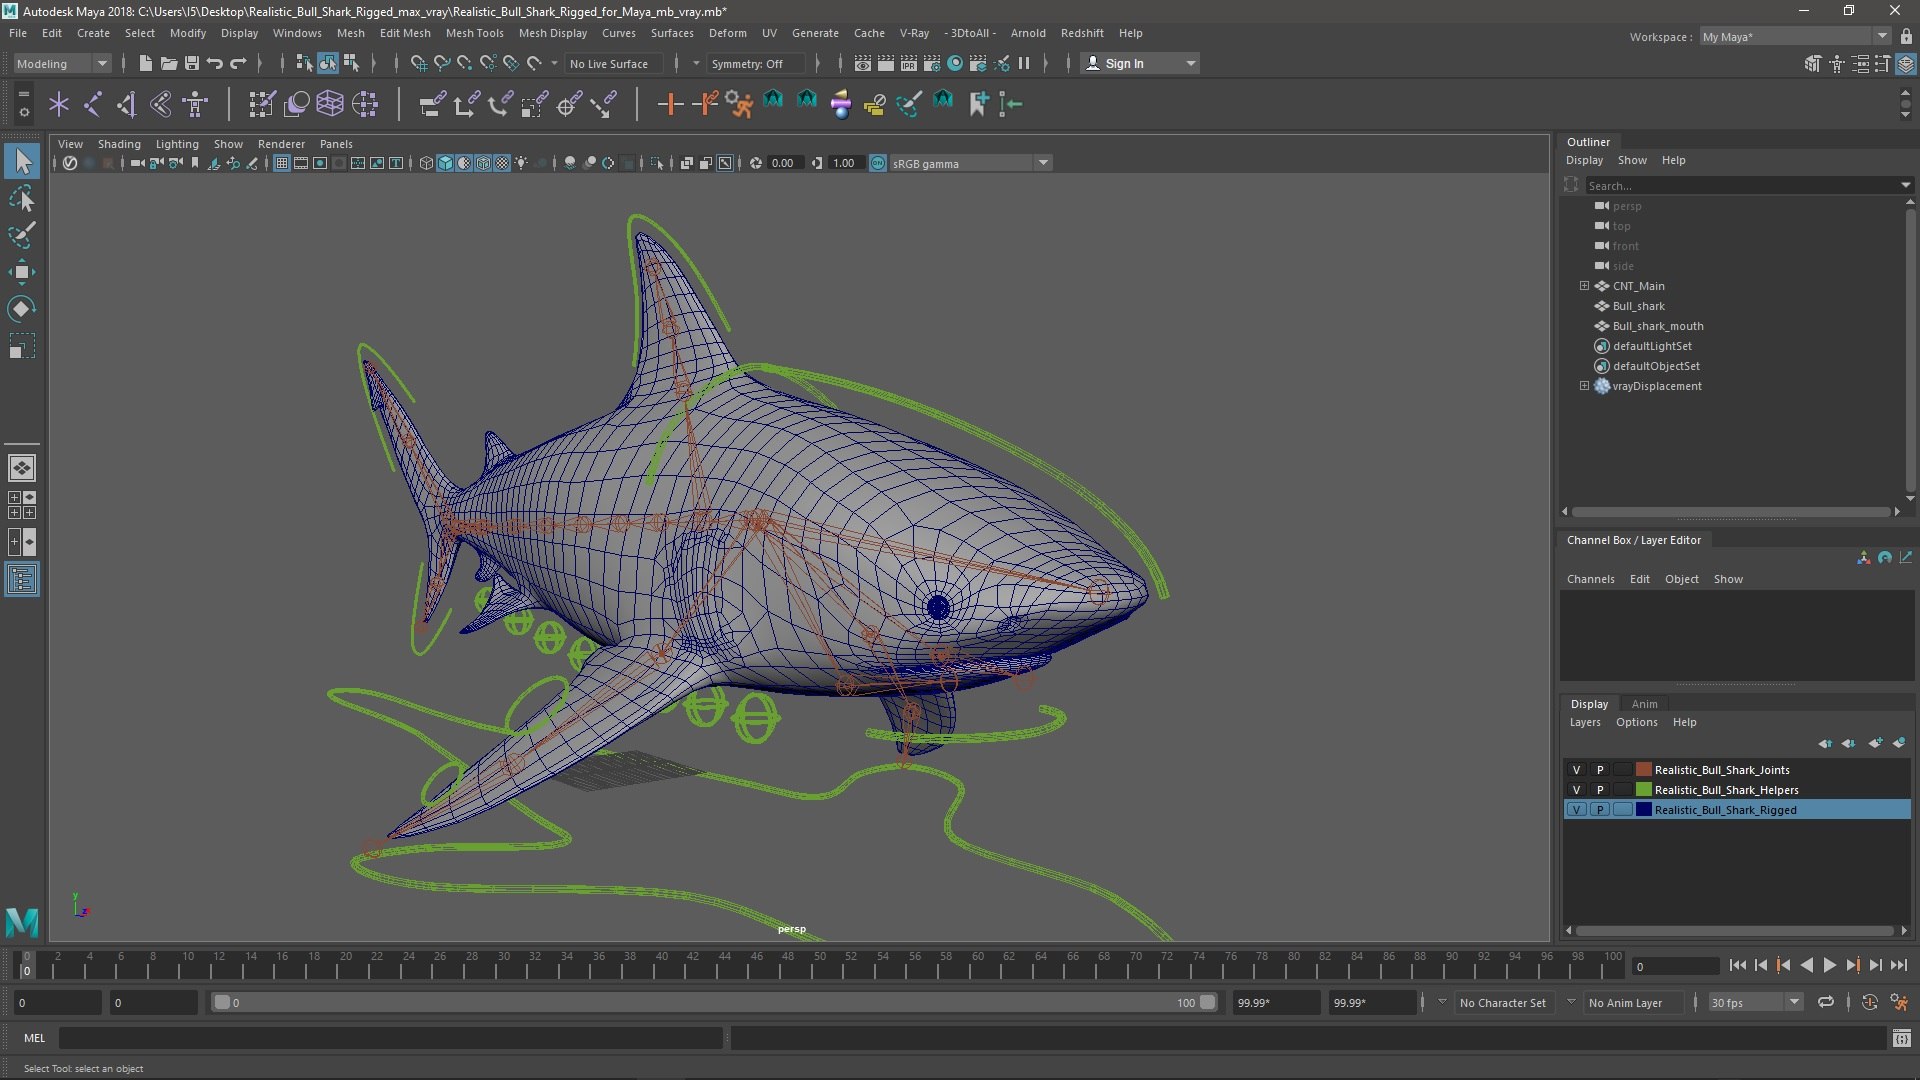This screenshot has width=1920, height=1080.
Task: Click the Undo arrow icon
Action: tap(214, 63)
